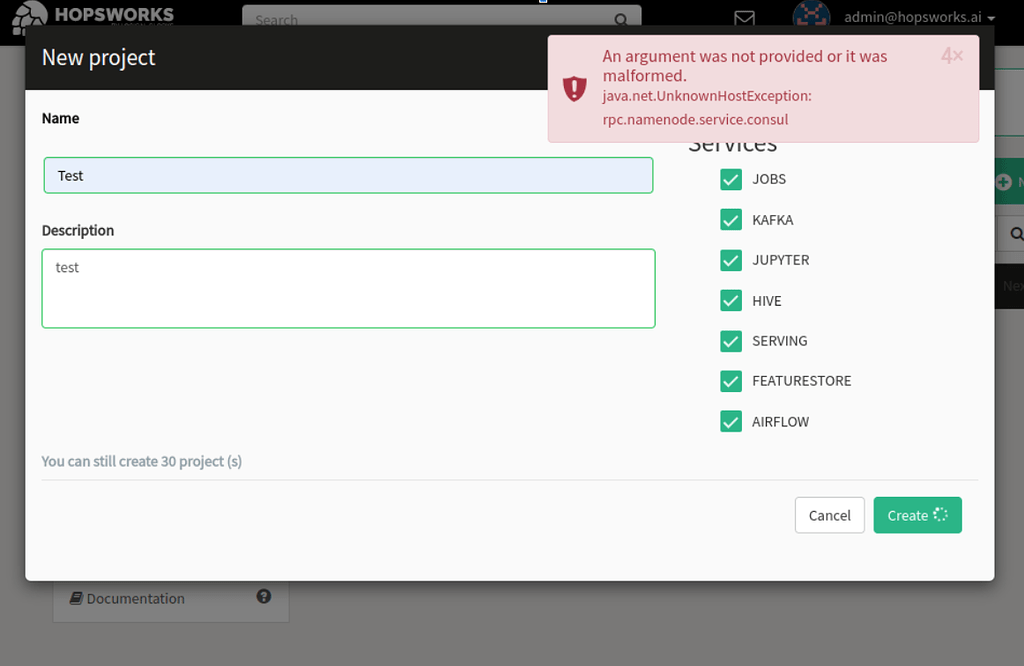The image size is (1024, 666).
Task: Dismiss the error notification with the 4× control
Action: click(x=951, y=55)
